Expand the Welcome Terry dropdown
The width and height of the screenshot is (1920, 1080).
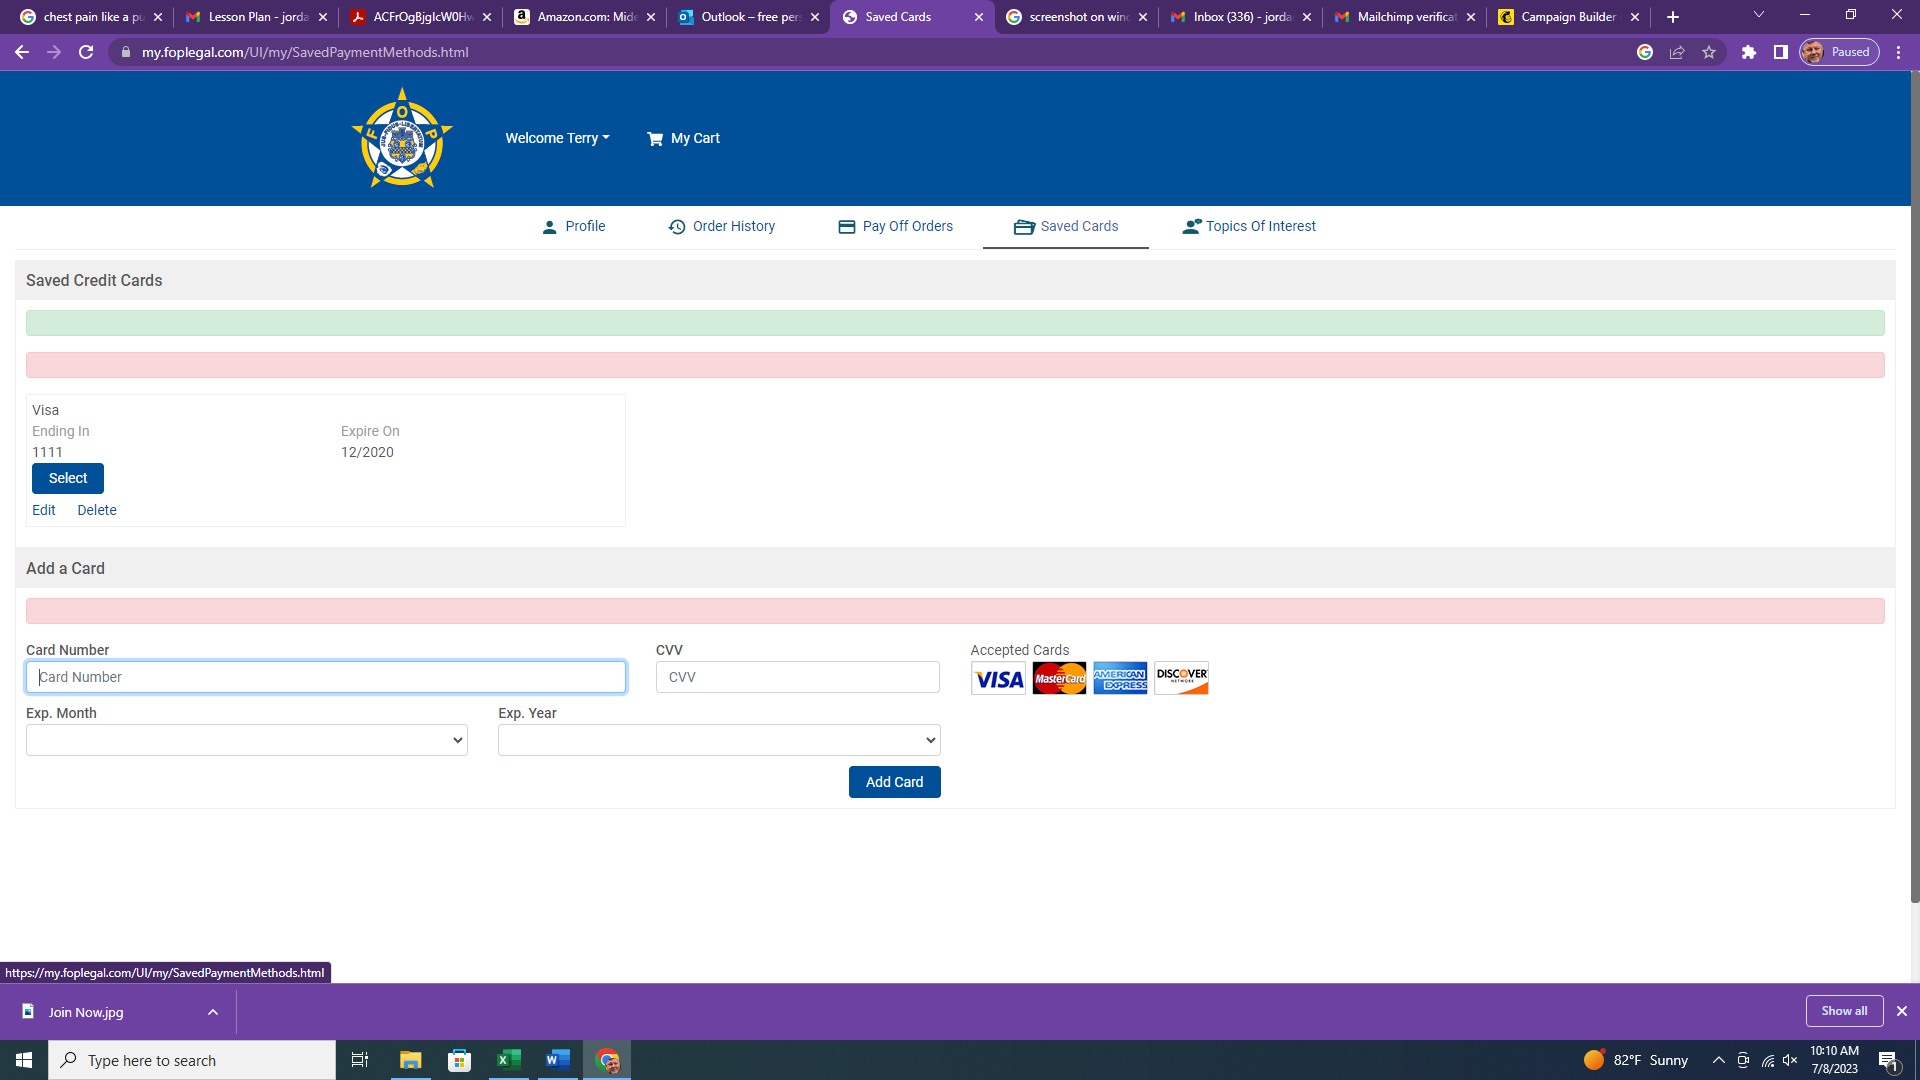click(x=557, y=138)
